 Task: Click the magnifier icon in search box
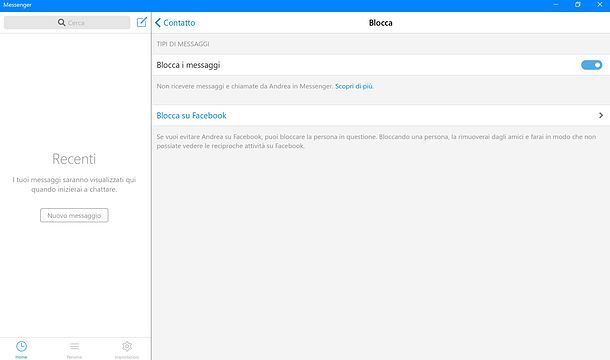coord(61,23)
